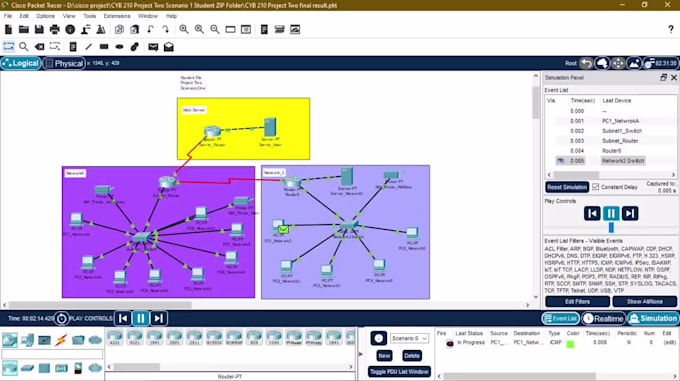The image size is (680, 381).
Task: Activate the Inspect magnifier tool
Action: click(x=23, y=47)
